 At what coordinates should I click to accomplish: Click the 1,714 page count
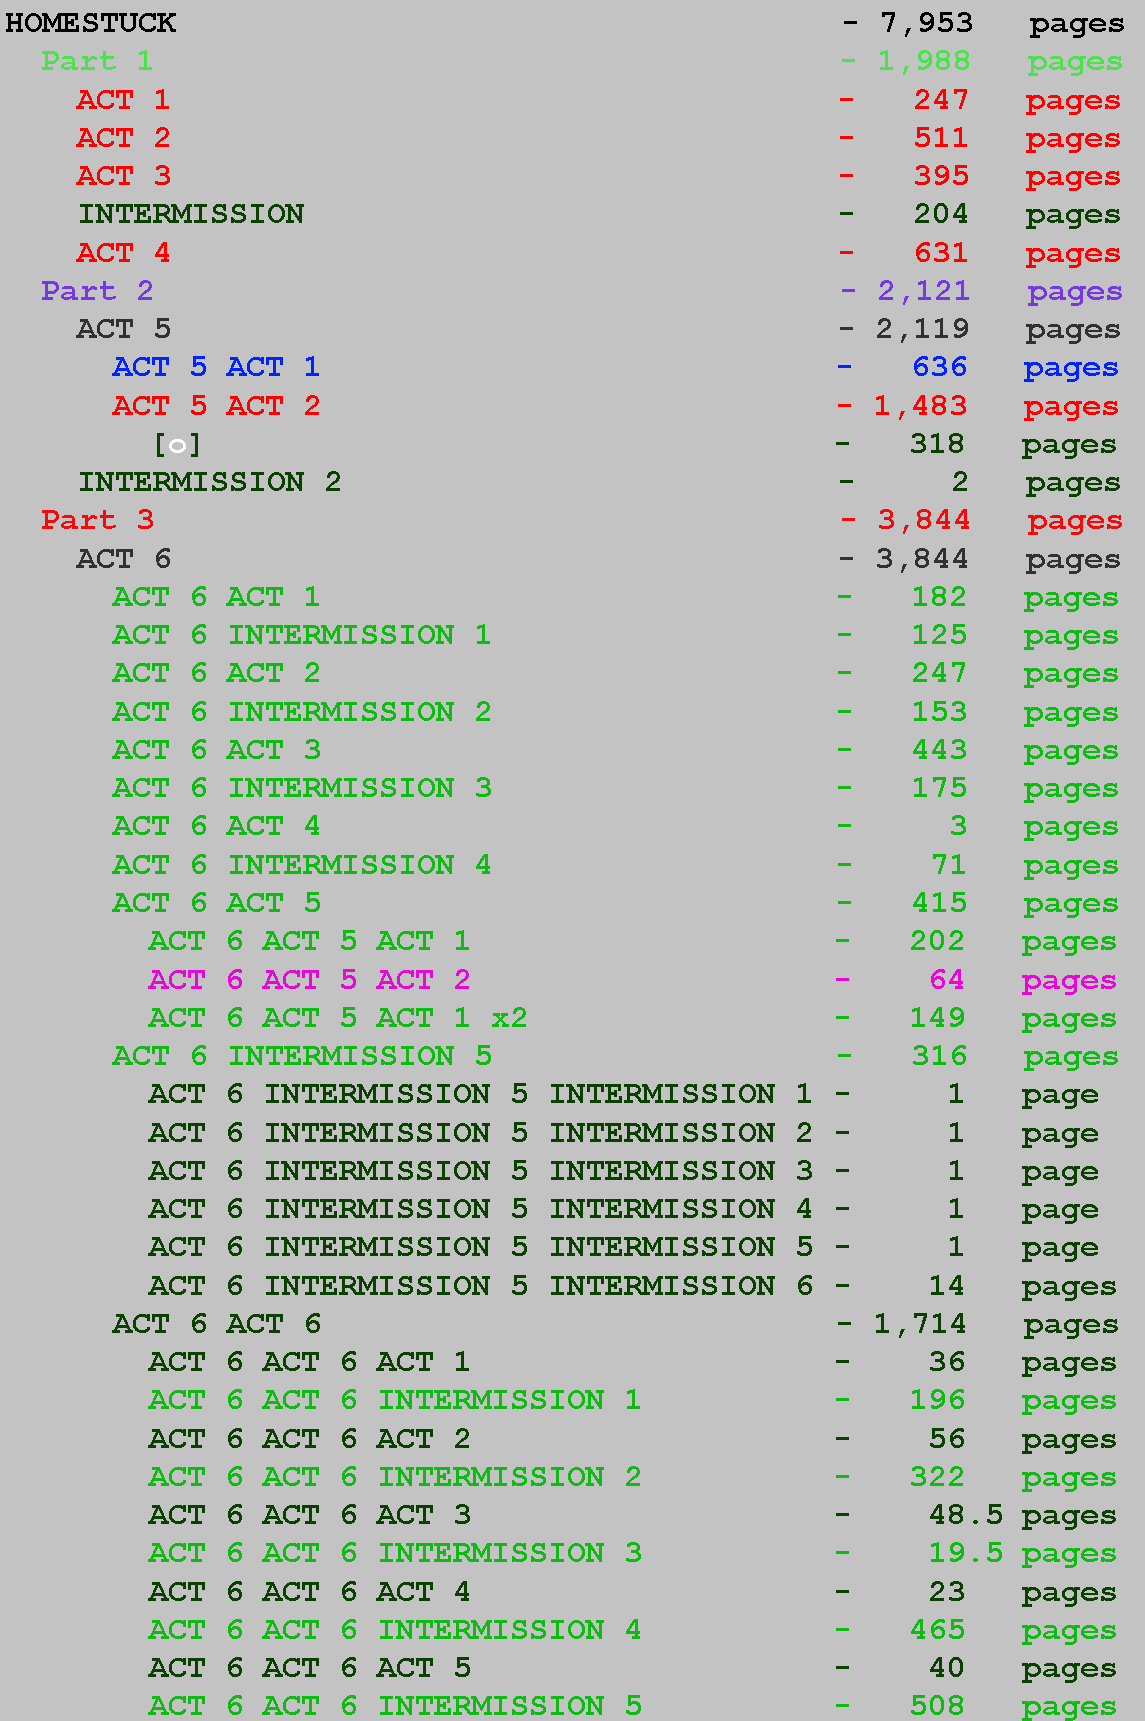[x=920, y=1324]
